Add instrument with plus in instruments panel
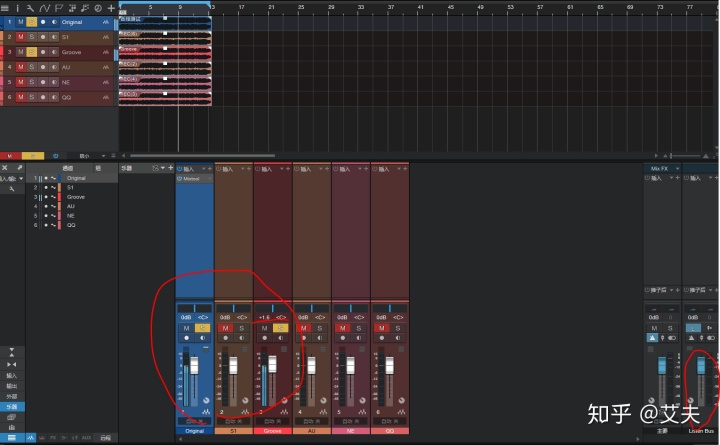 tap(171, 168)
